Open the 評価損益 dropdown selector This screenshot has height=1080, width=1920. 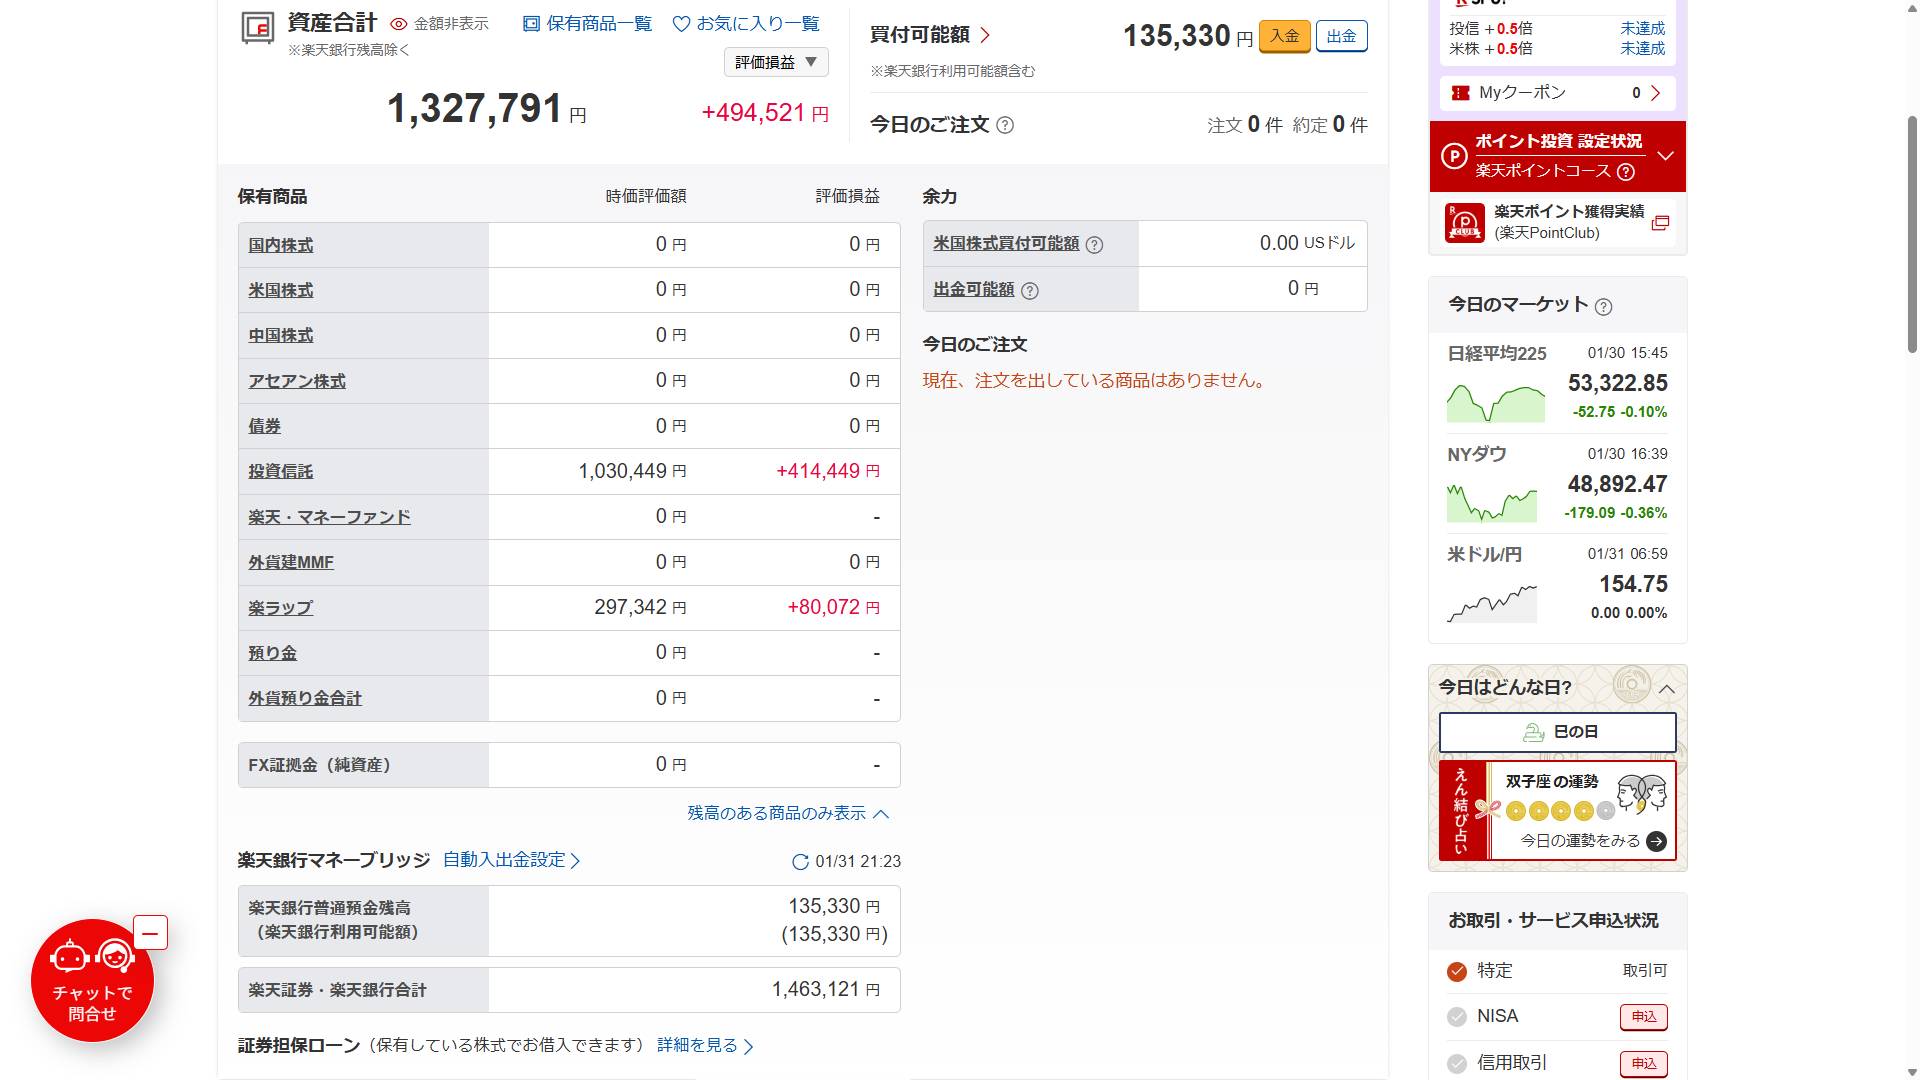click(x=776, y=62)
